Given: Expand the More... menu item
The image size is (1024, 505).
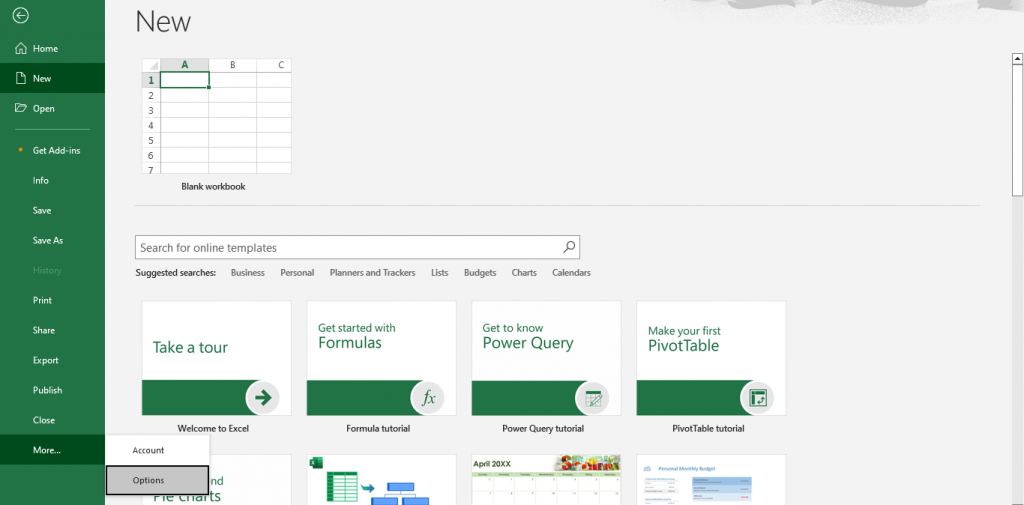Looking at the screenshot, I should 46,450.
